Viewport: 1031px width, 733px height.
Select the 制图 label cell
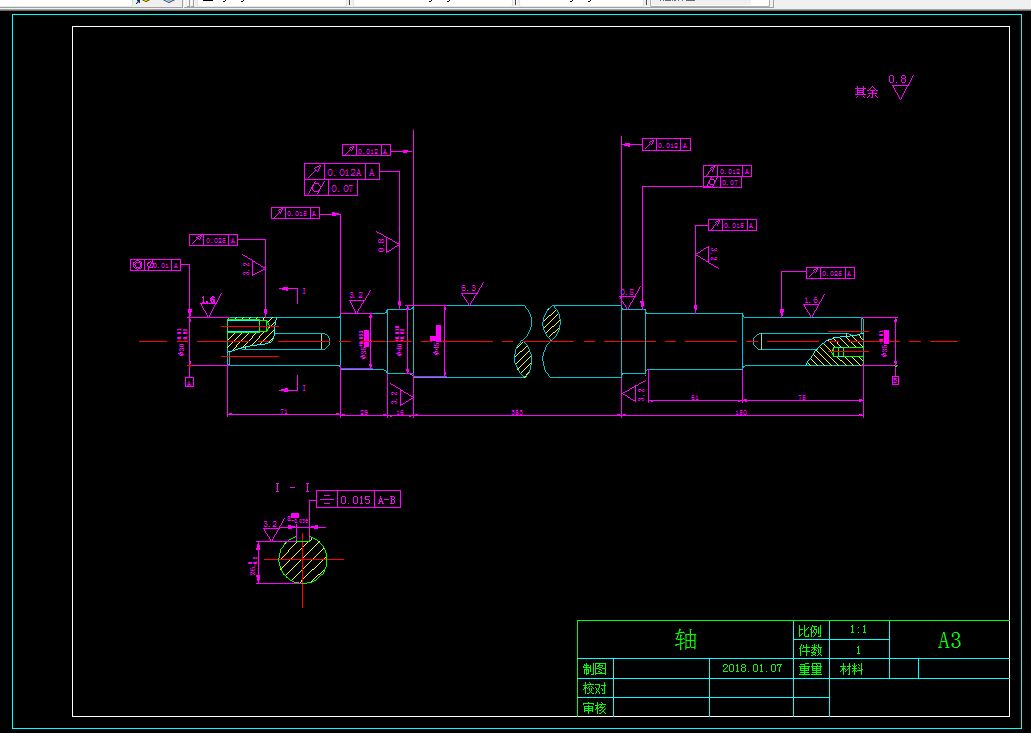point(595,669)
